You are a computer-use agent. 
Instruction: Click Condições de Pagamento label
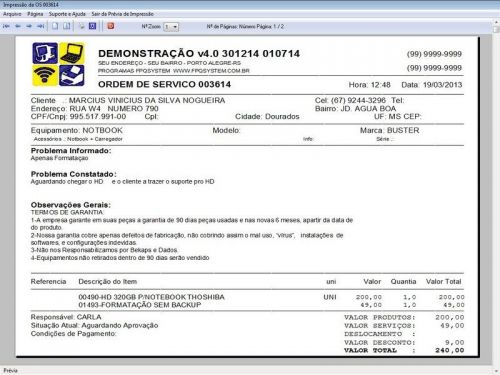pyautogui.click(x=73, y=334)
